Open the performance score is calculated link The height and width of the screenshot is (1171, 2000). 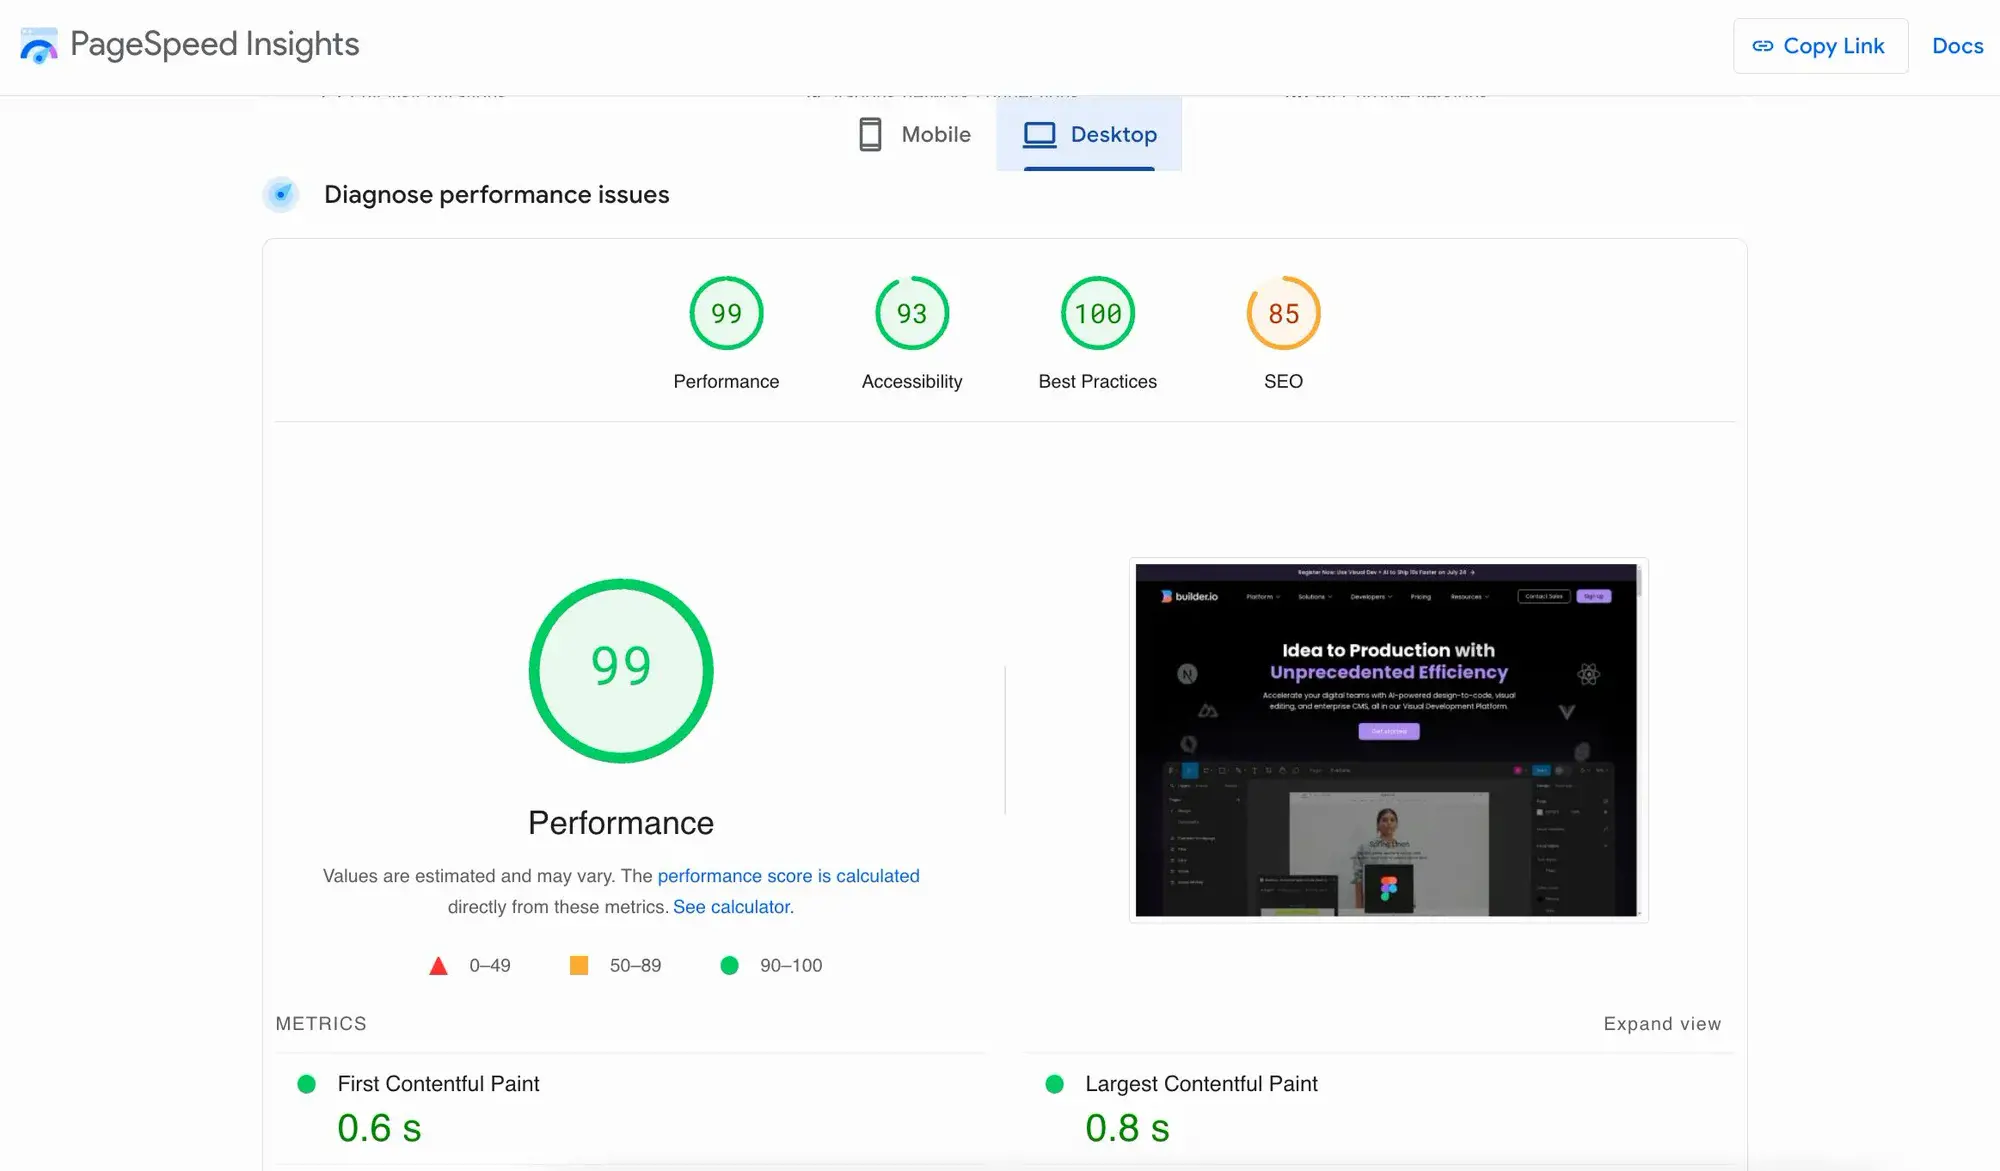point(788,876)
